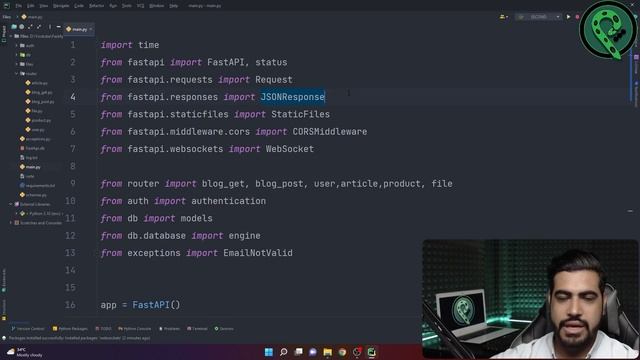Collapse the project root folder

click(11, 36)
